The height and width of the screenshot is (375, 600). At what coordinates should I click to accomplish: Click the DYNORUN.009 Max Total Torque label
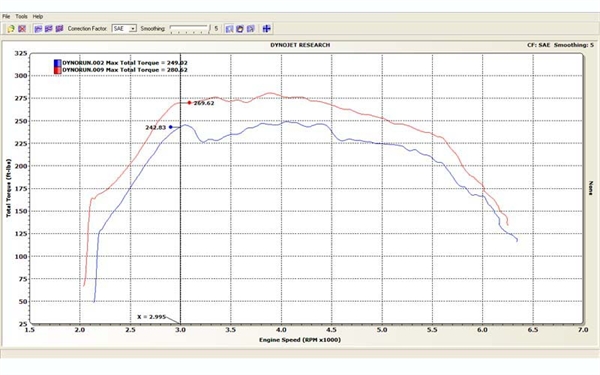pos(125,70)
